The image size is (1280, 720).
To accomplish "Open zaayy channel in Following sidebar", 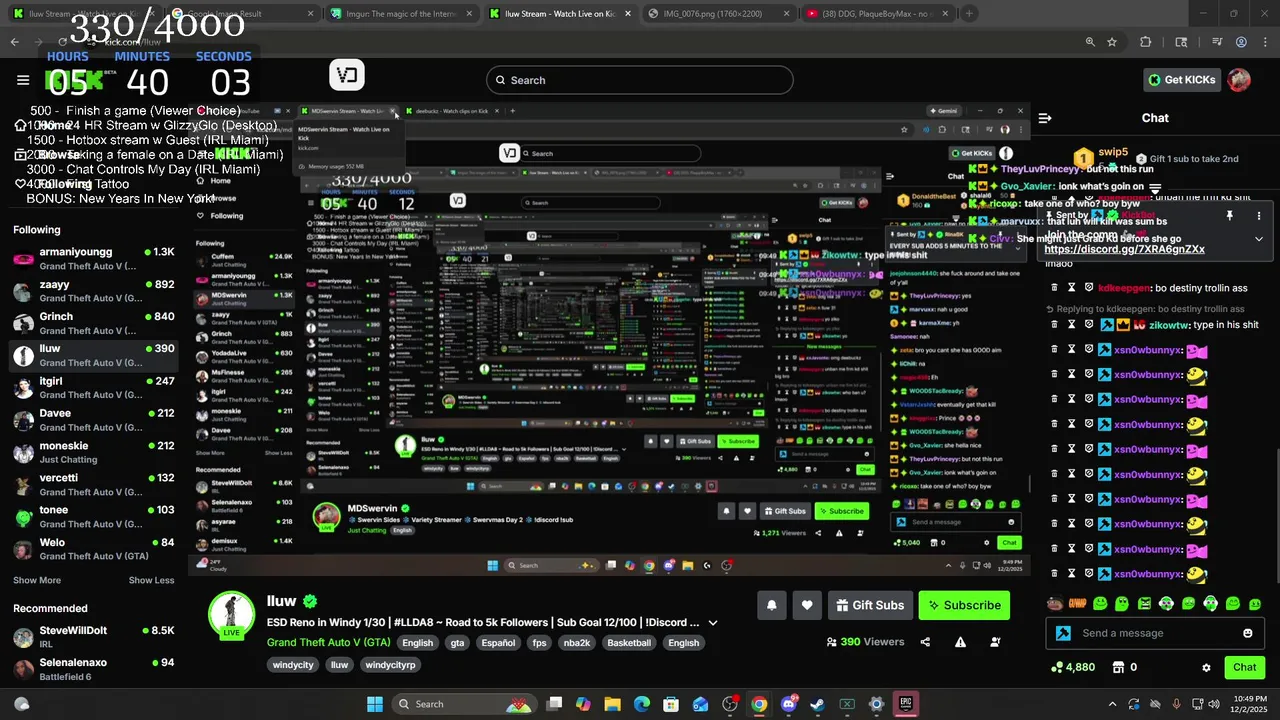I will click(x=93, y=291).
